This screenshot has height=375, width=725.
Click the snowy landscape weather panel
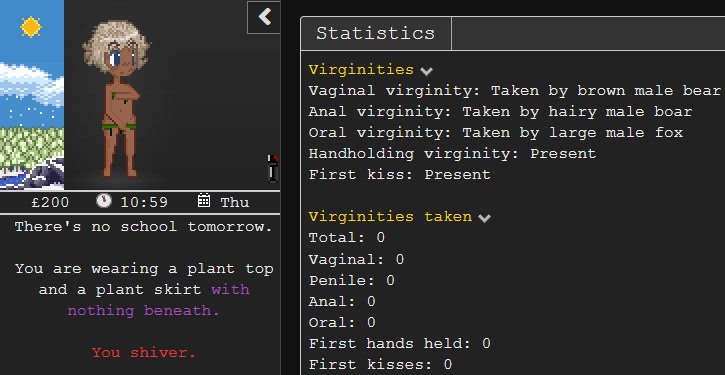[32, 95]
